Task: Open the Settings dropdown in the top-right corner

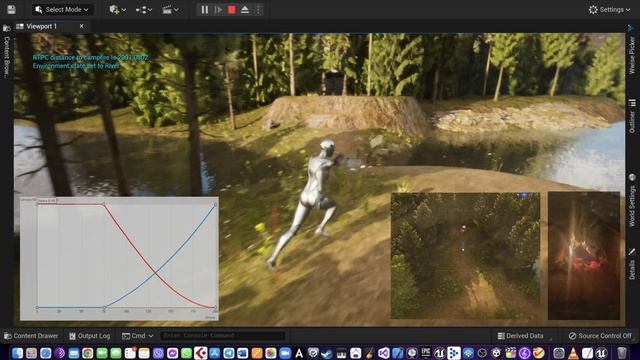Action: [x=609, y=9]
